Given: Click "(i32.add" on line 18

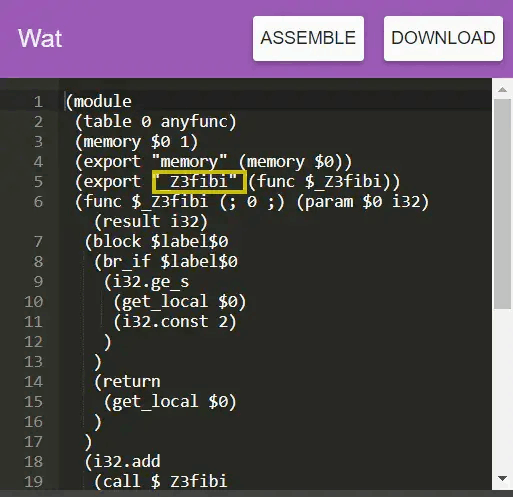Looking at the screenshot, I should pyautogui.click(x=122, y=462).
